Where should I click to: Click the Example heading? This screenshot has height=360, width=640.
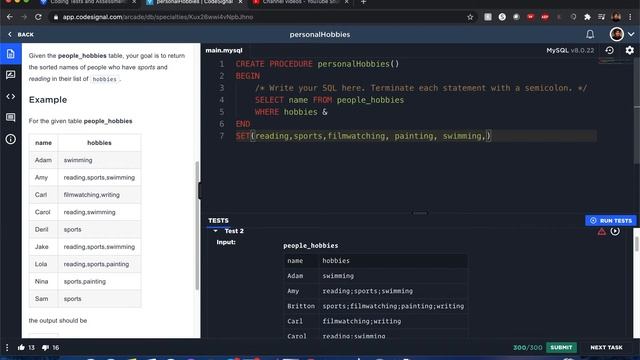[48, 100]
